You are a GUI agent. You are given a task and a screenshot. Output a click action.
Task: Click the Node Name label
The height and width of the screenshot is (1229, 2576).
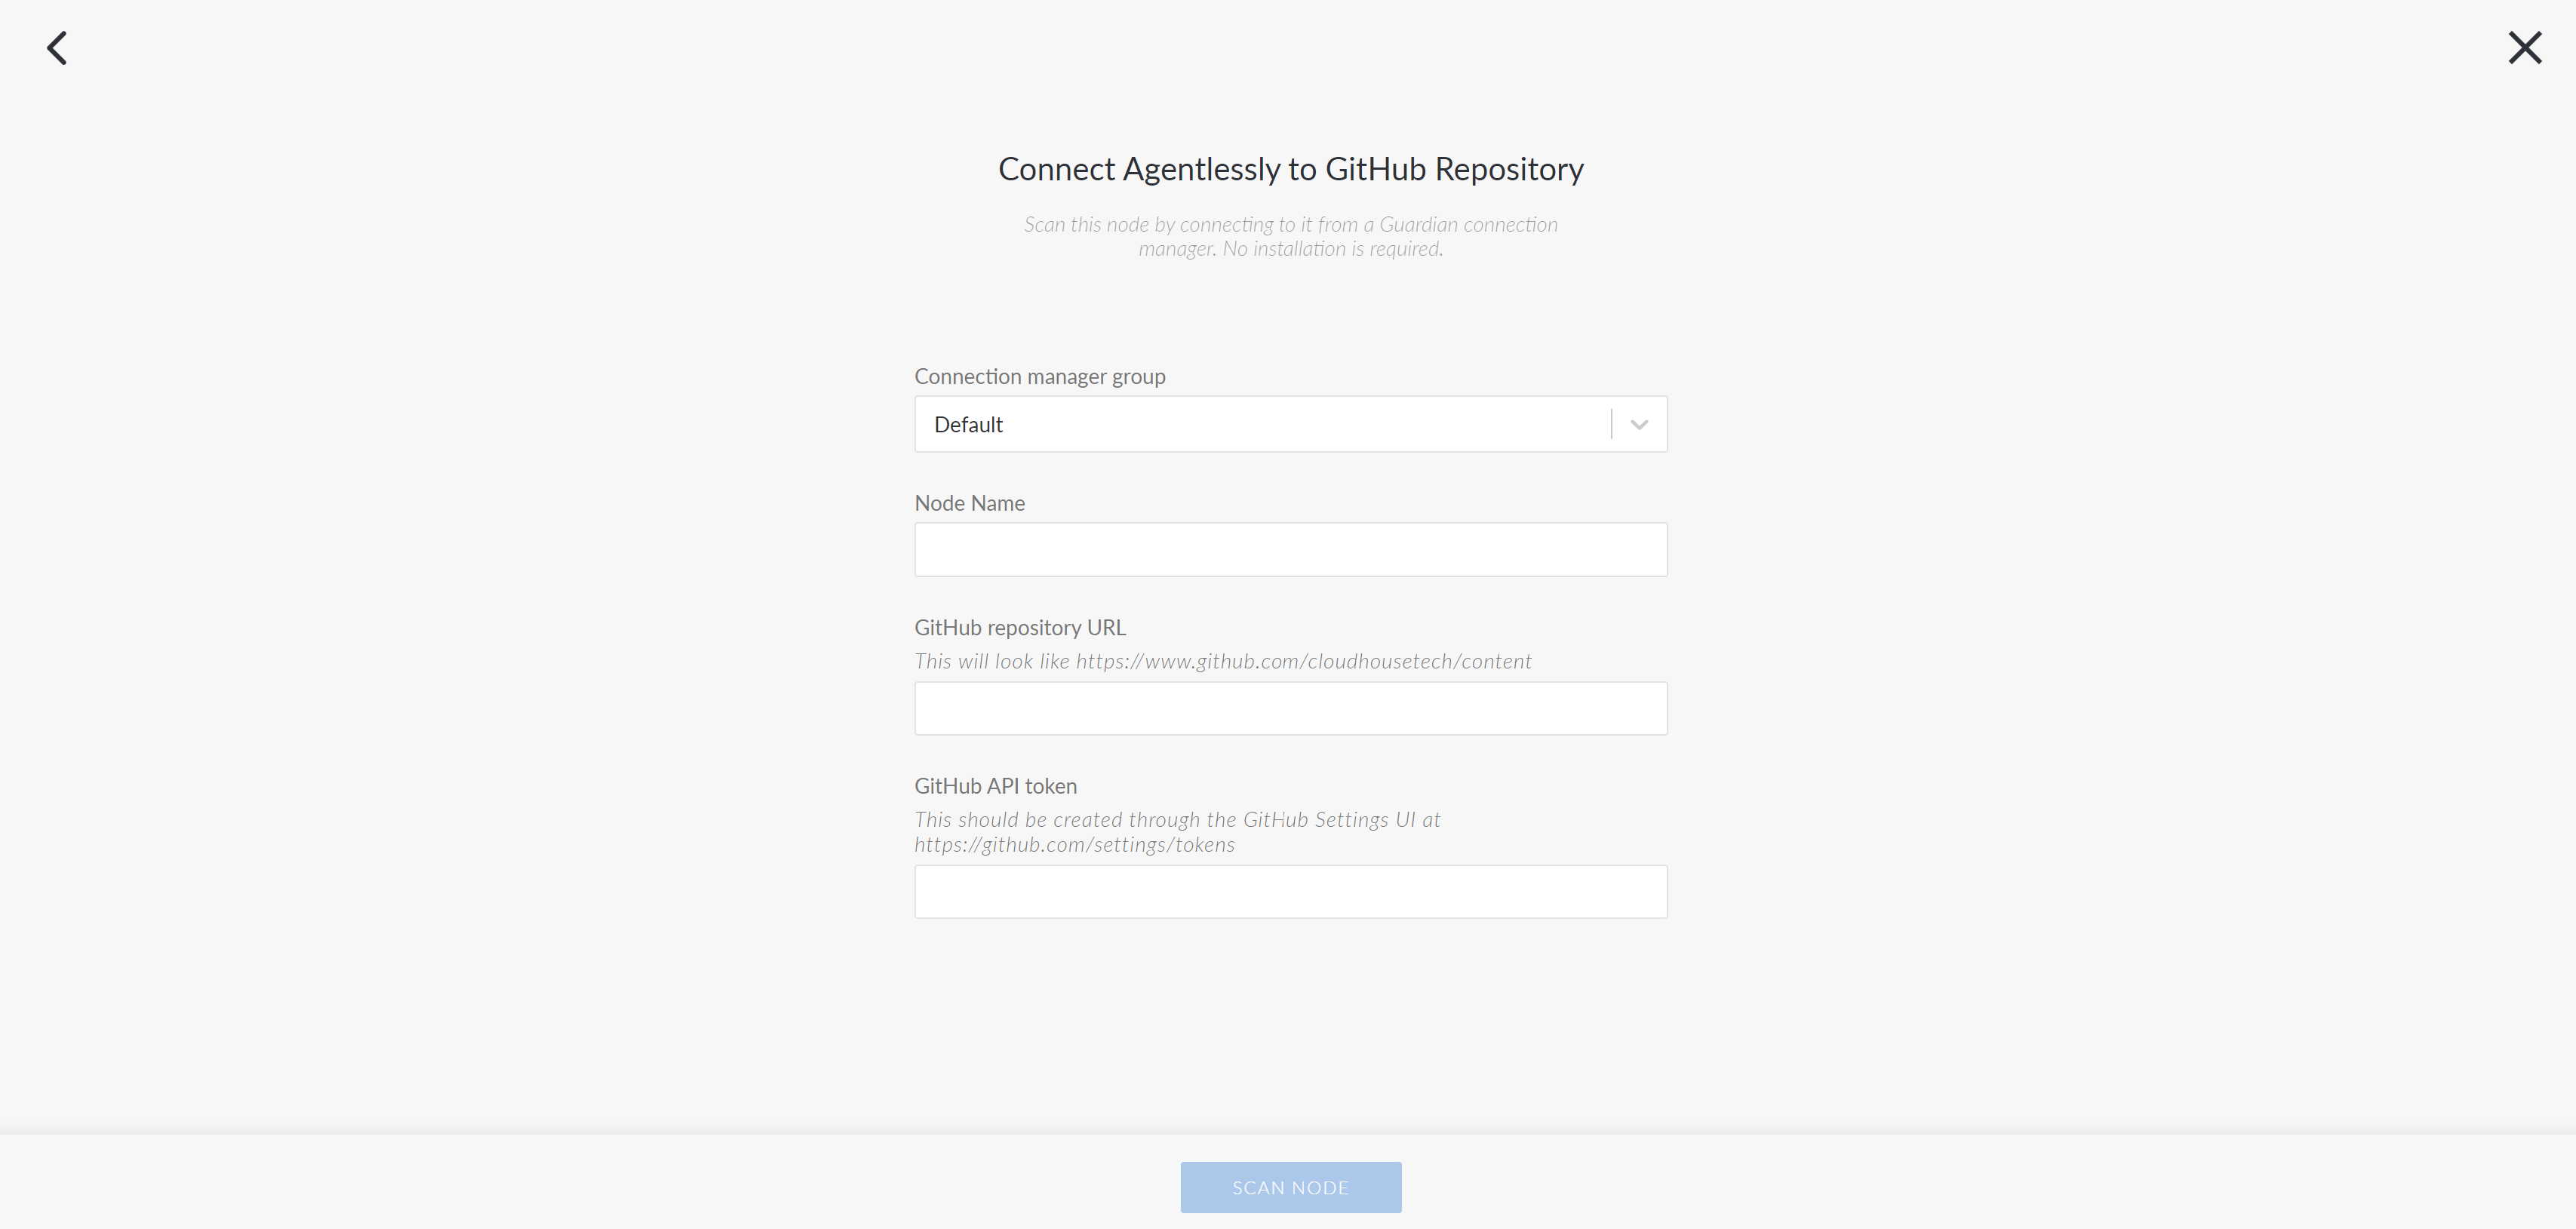[970, 503]
